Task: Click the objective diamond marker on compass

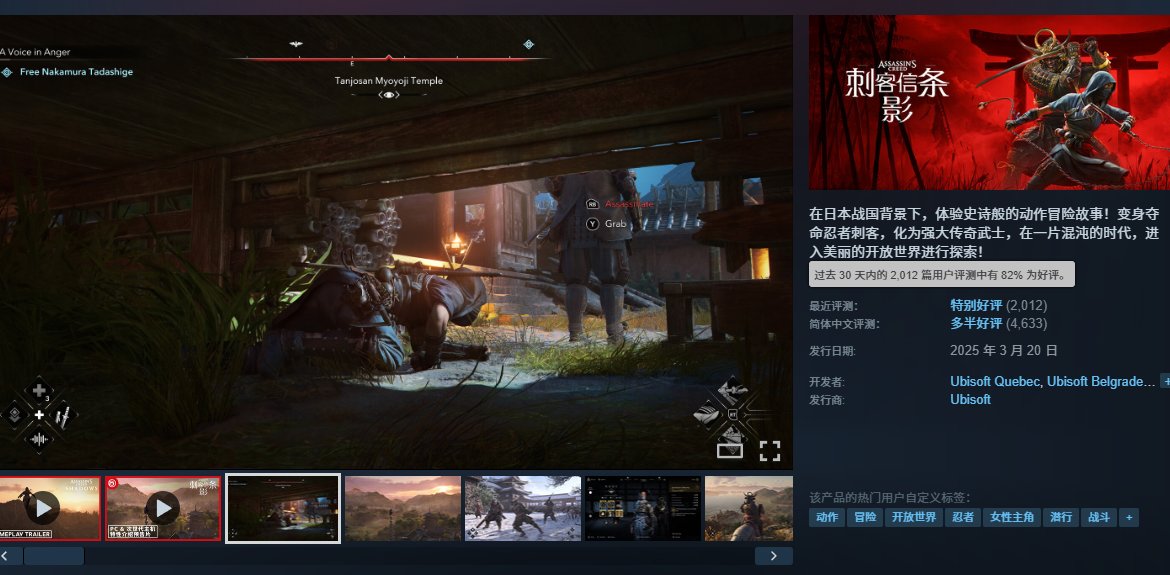Action: click(528, 45)
